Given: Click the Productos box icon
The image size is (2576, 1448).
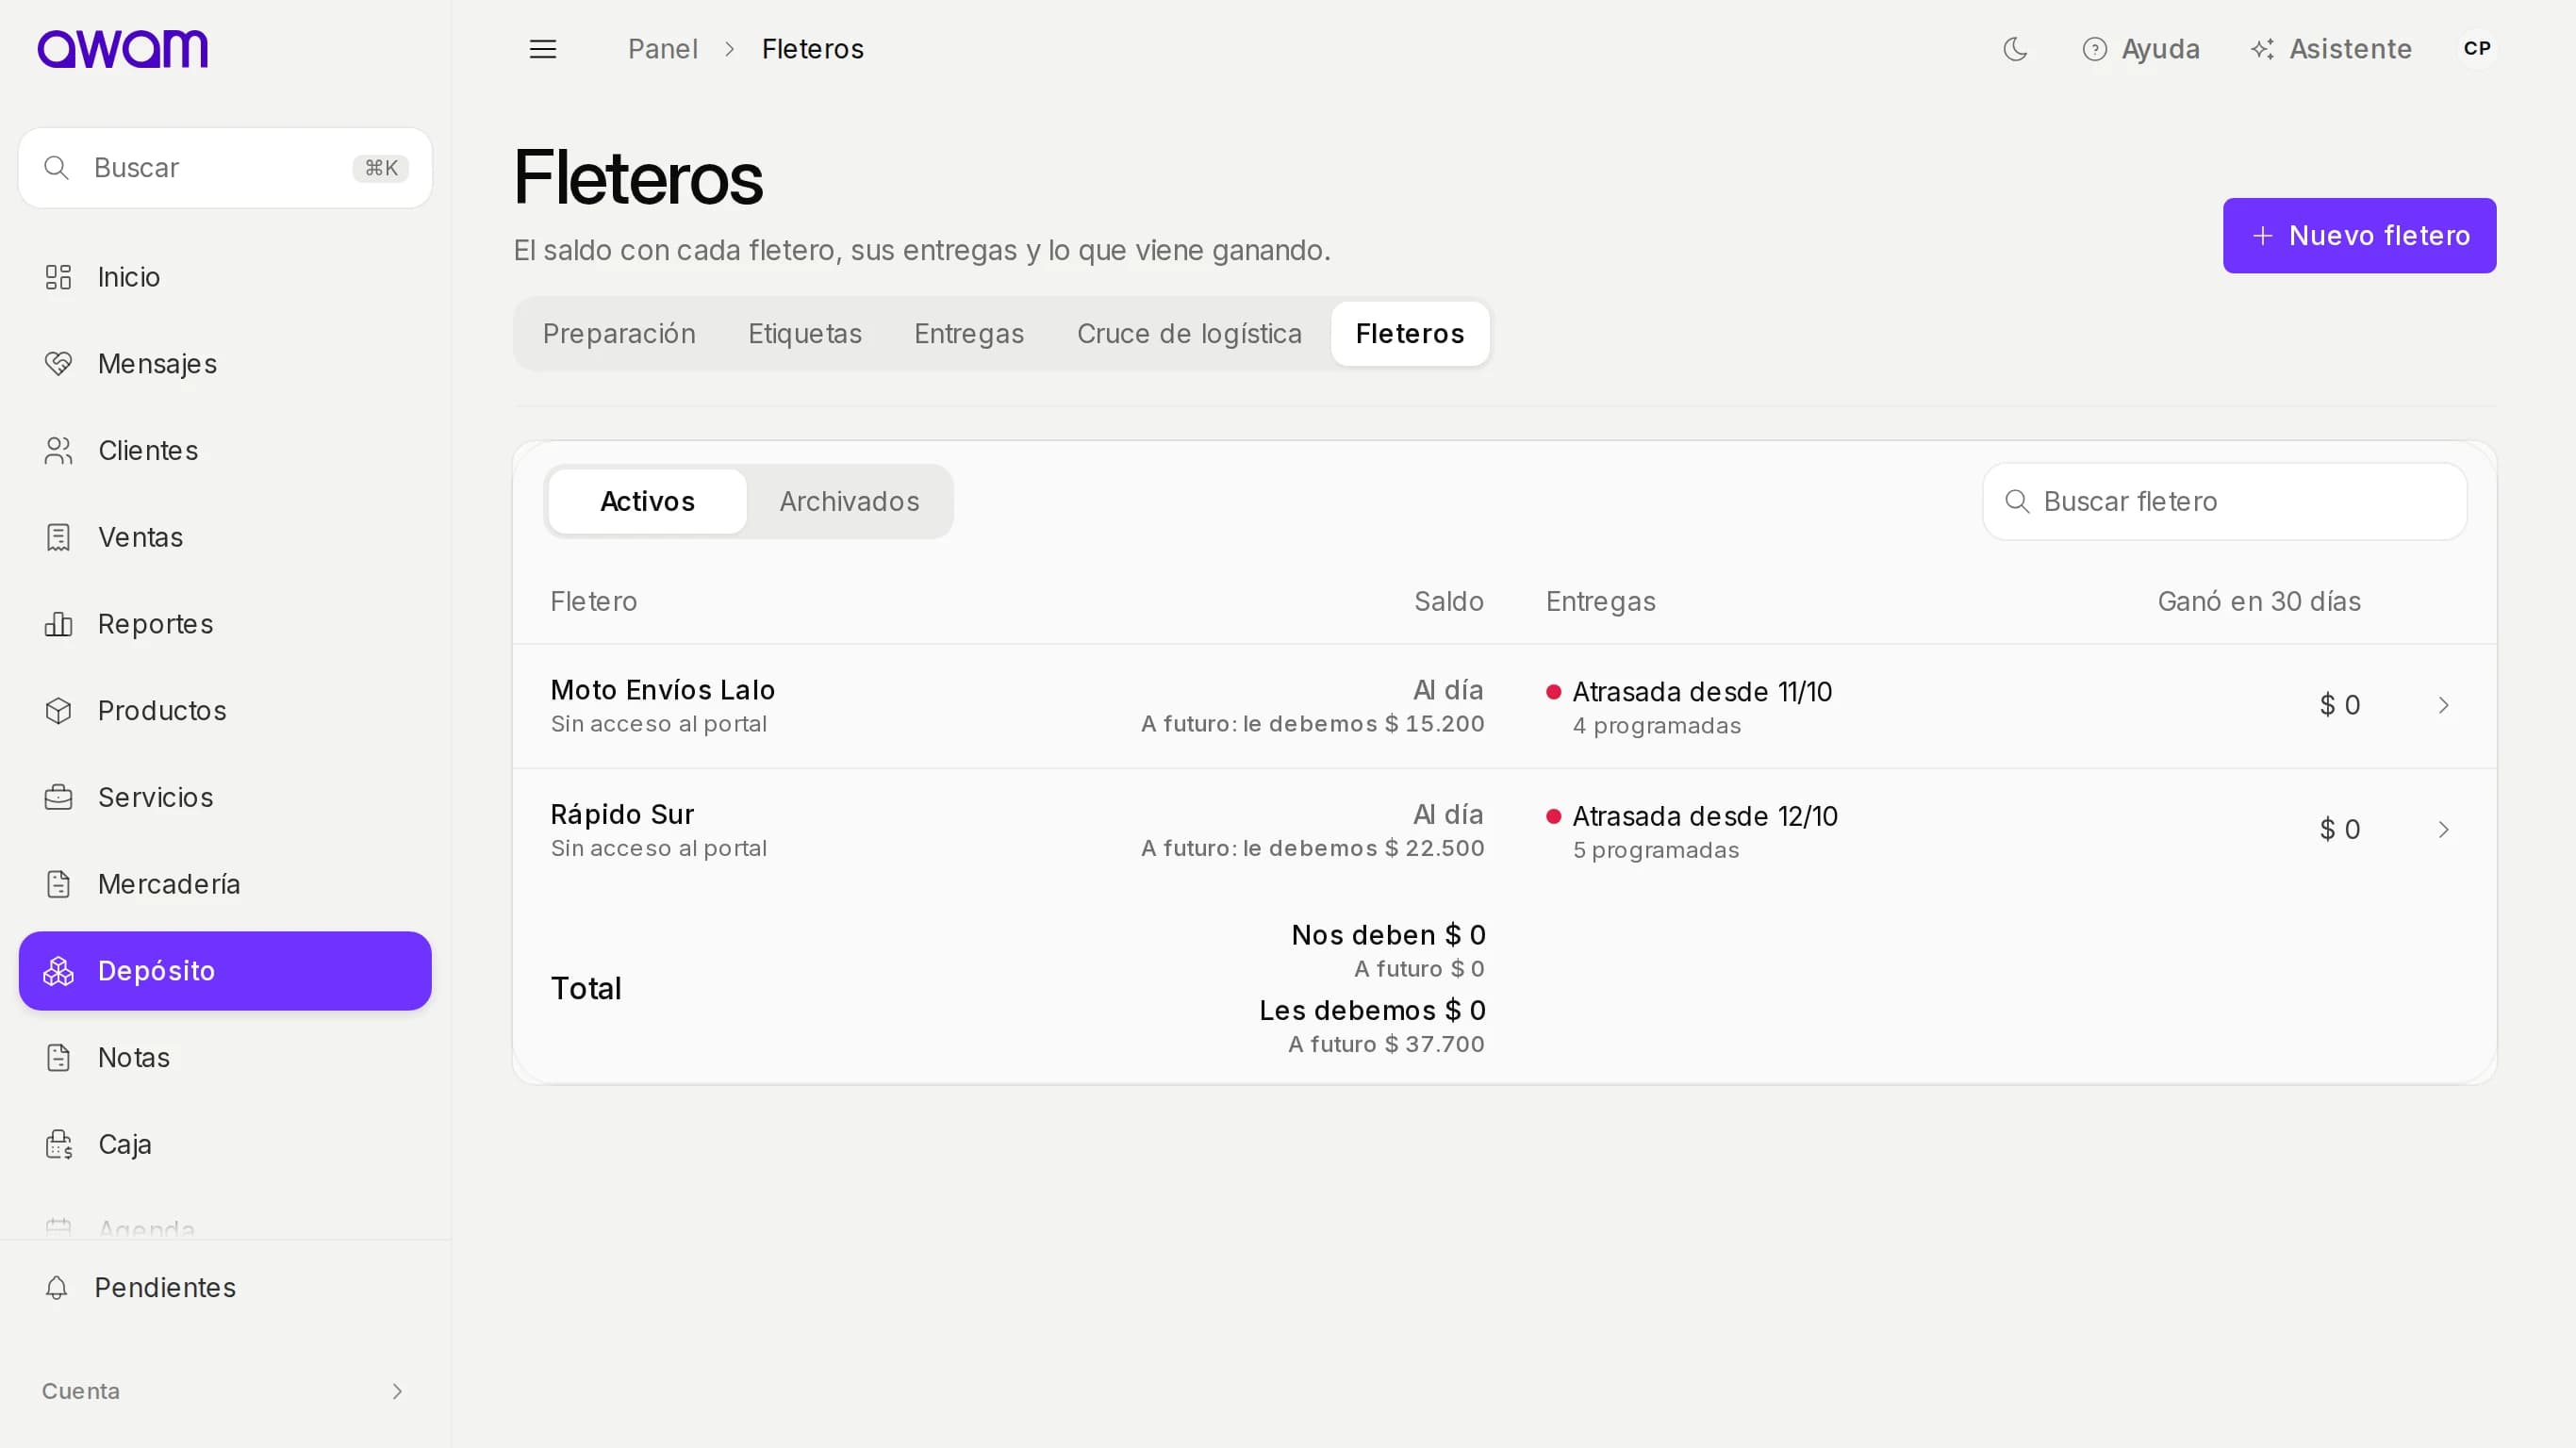Looking at the screenshot, I should 58,711.
